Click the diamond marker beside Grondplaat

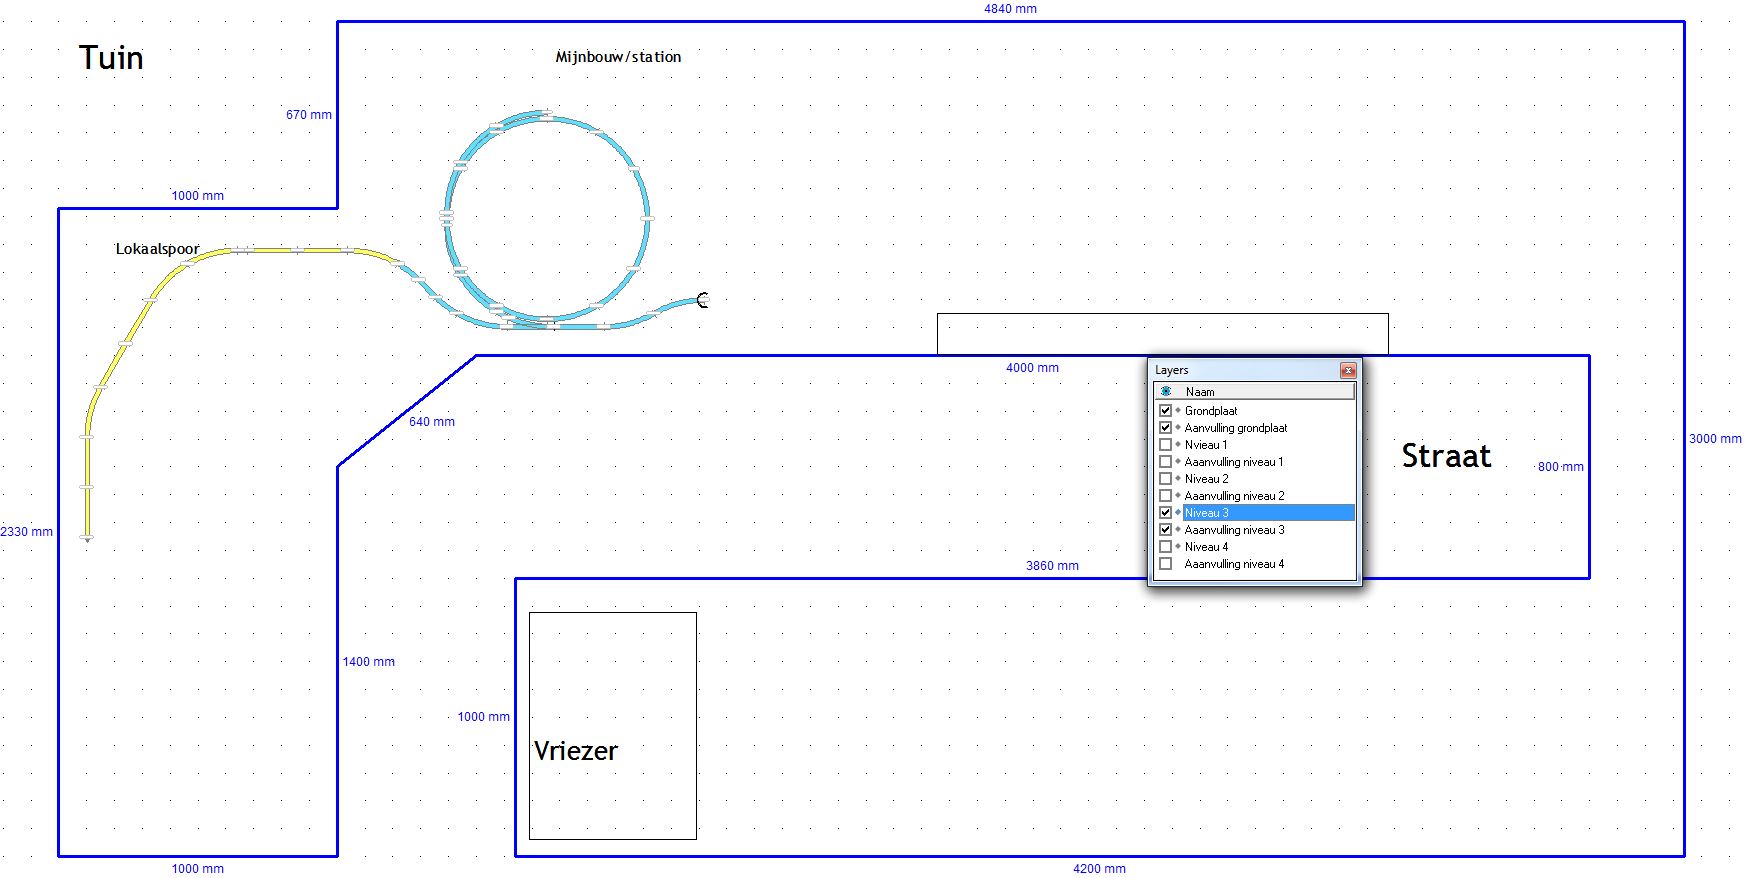(x=1178, y=410)
